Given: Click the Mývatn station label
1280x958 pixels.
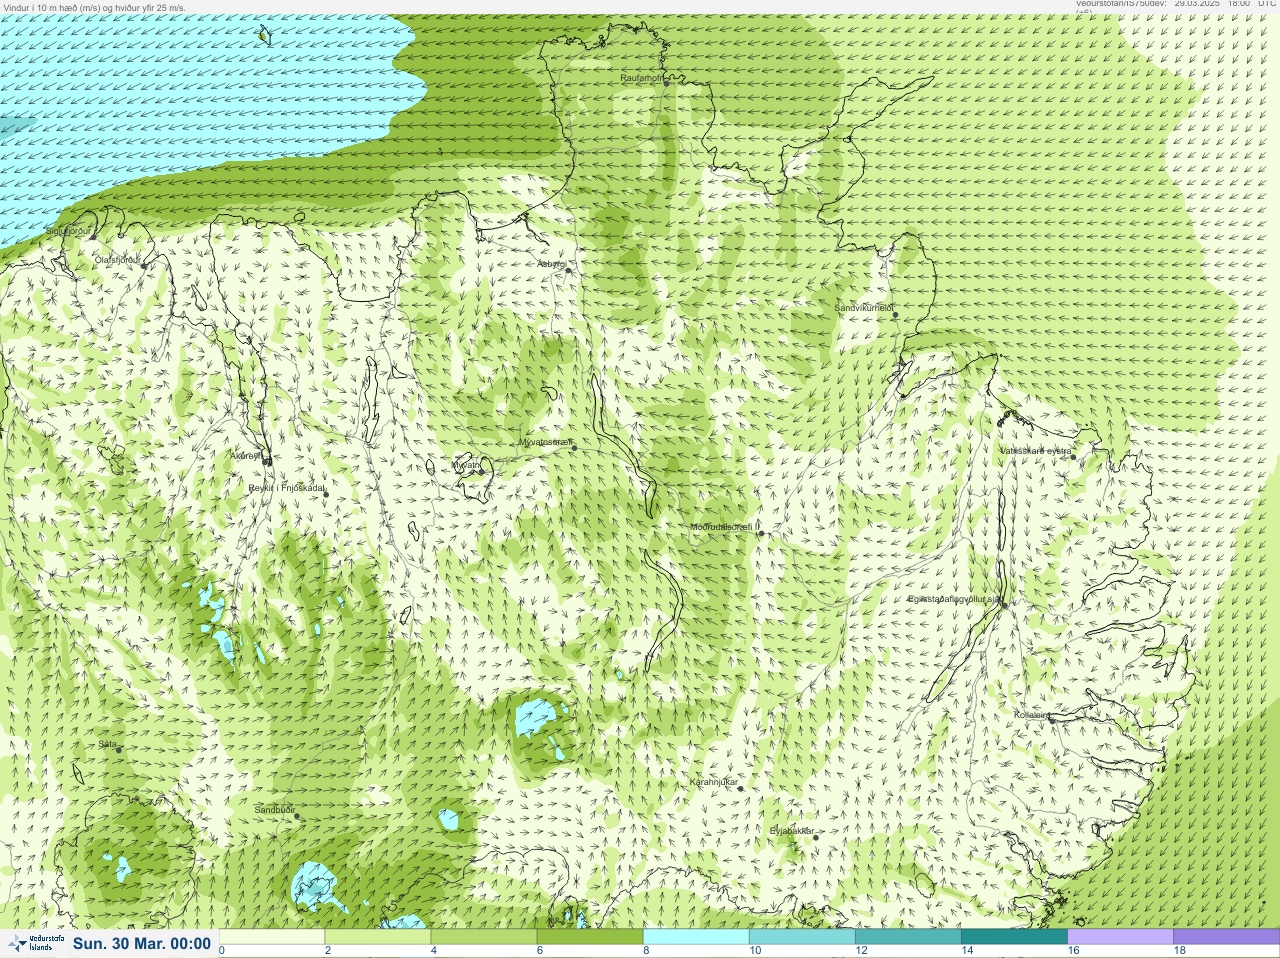Looking at the screenshot, I should [x=467, y=465].
